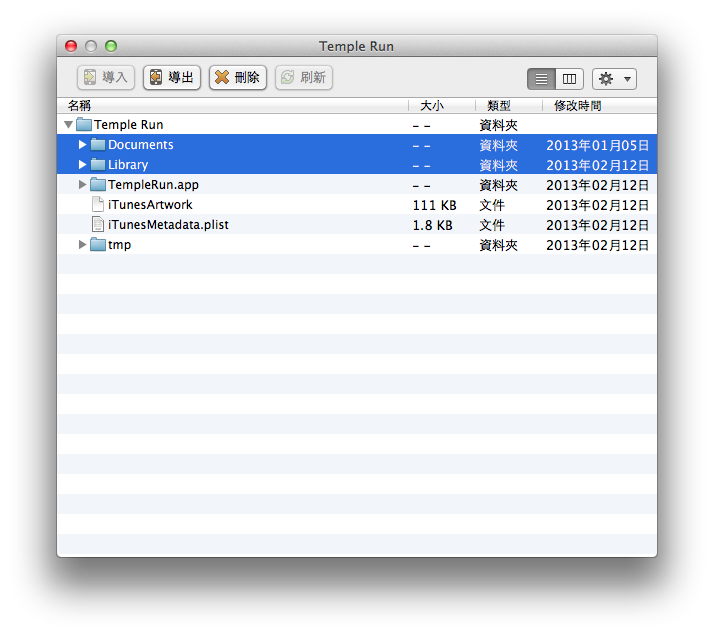The height and width of the screenshot is (636, 714).
Task: Expand the Documents folder triangle
Action: pyautogui.click(x=83, y=145)
